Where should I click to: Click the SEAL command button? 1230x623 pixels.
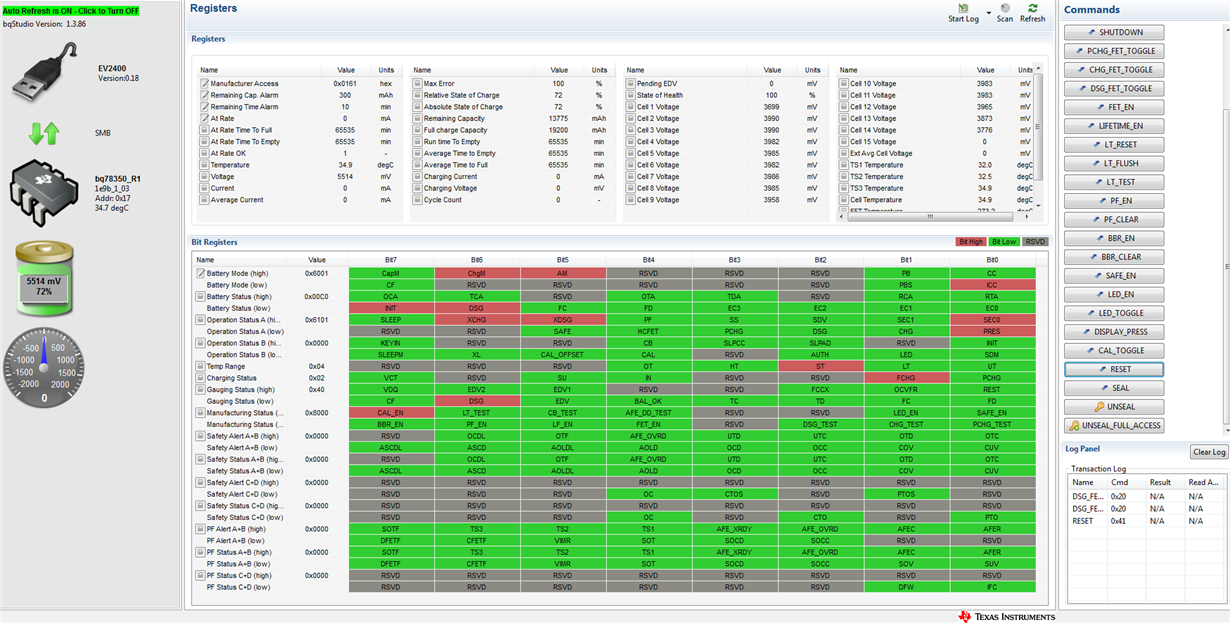[1114, 388]
